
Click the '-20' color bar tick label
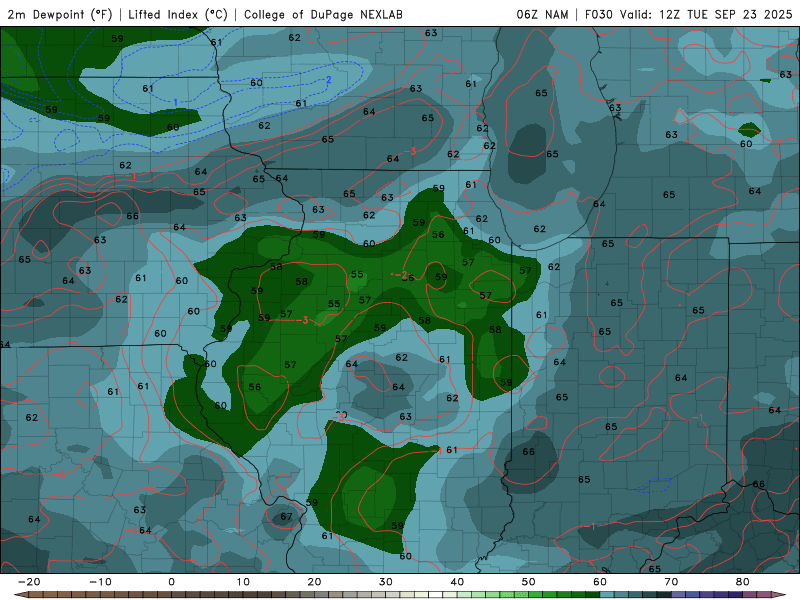[29, 582]
